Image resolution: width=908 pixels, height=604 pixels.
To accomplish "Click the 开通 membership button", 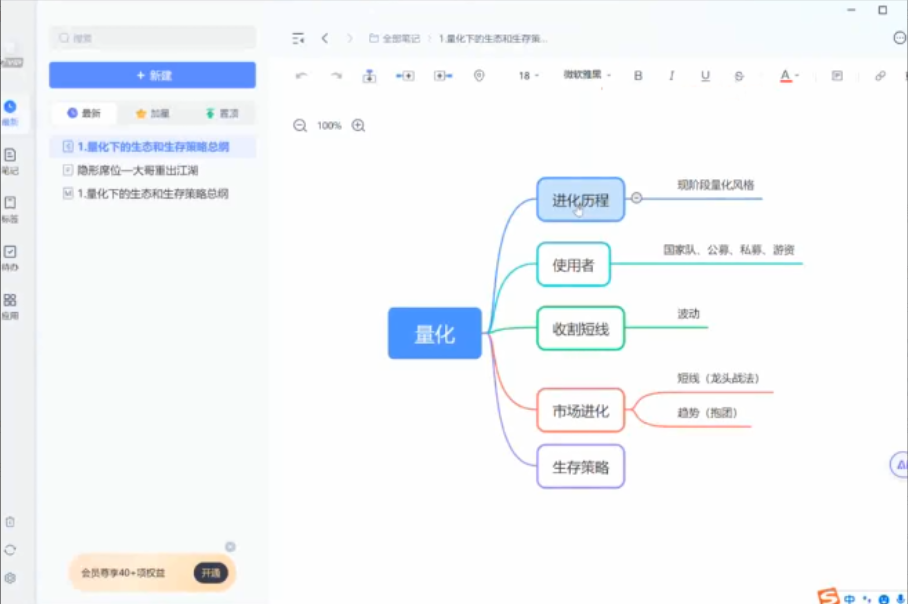I will 210,573.
